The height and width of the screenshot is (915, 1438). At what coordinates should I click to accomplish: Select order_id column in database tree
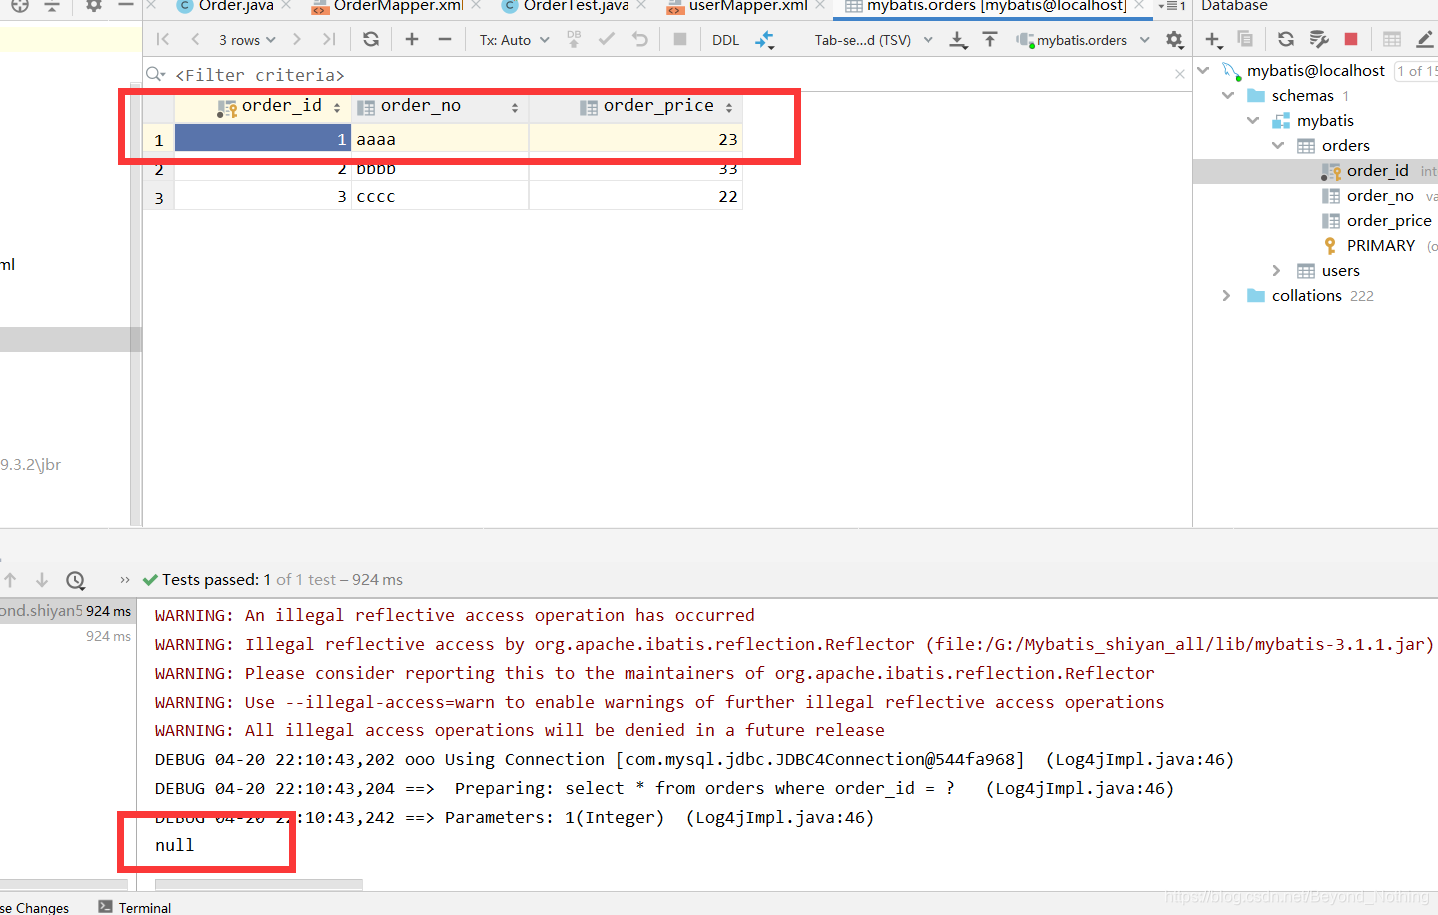(1377, 171)
